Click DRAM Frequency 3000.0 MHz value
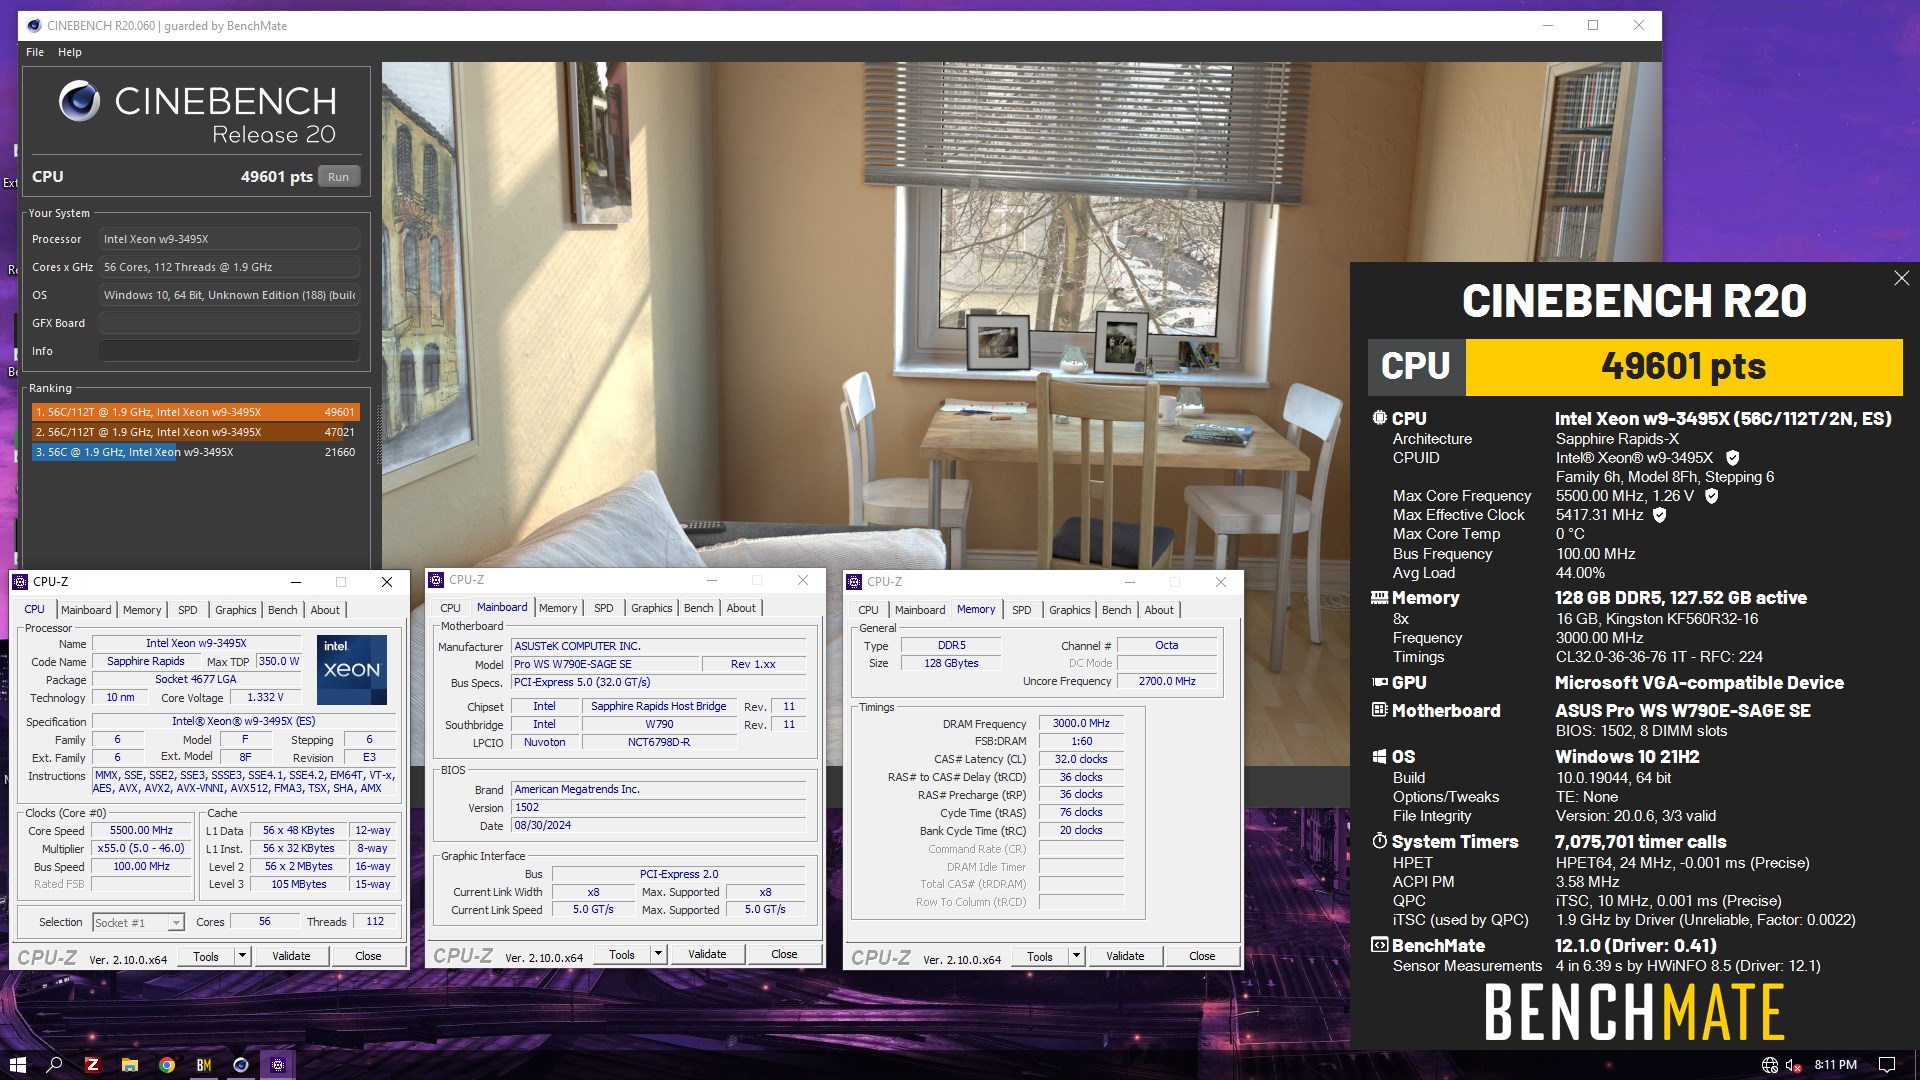Viewport: 1920px width, 1080px height. coord(1081,723)
